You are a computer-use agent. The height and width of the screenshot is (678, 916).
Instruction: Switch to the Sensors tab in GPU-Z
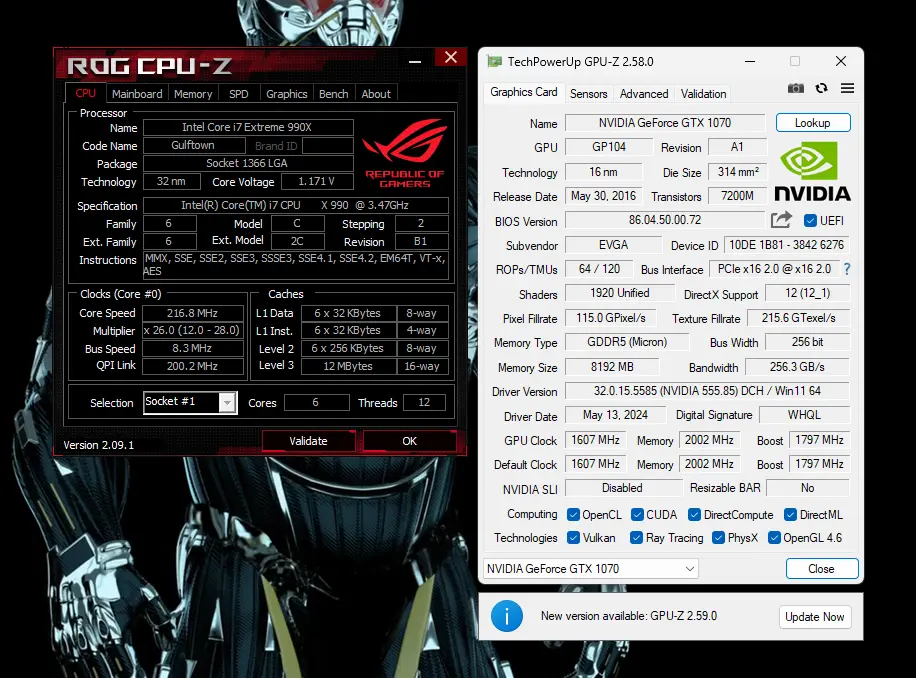(x=588, y=94)
